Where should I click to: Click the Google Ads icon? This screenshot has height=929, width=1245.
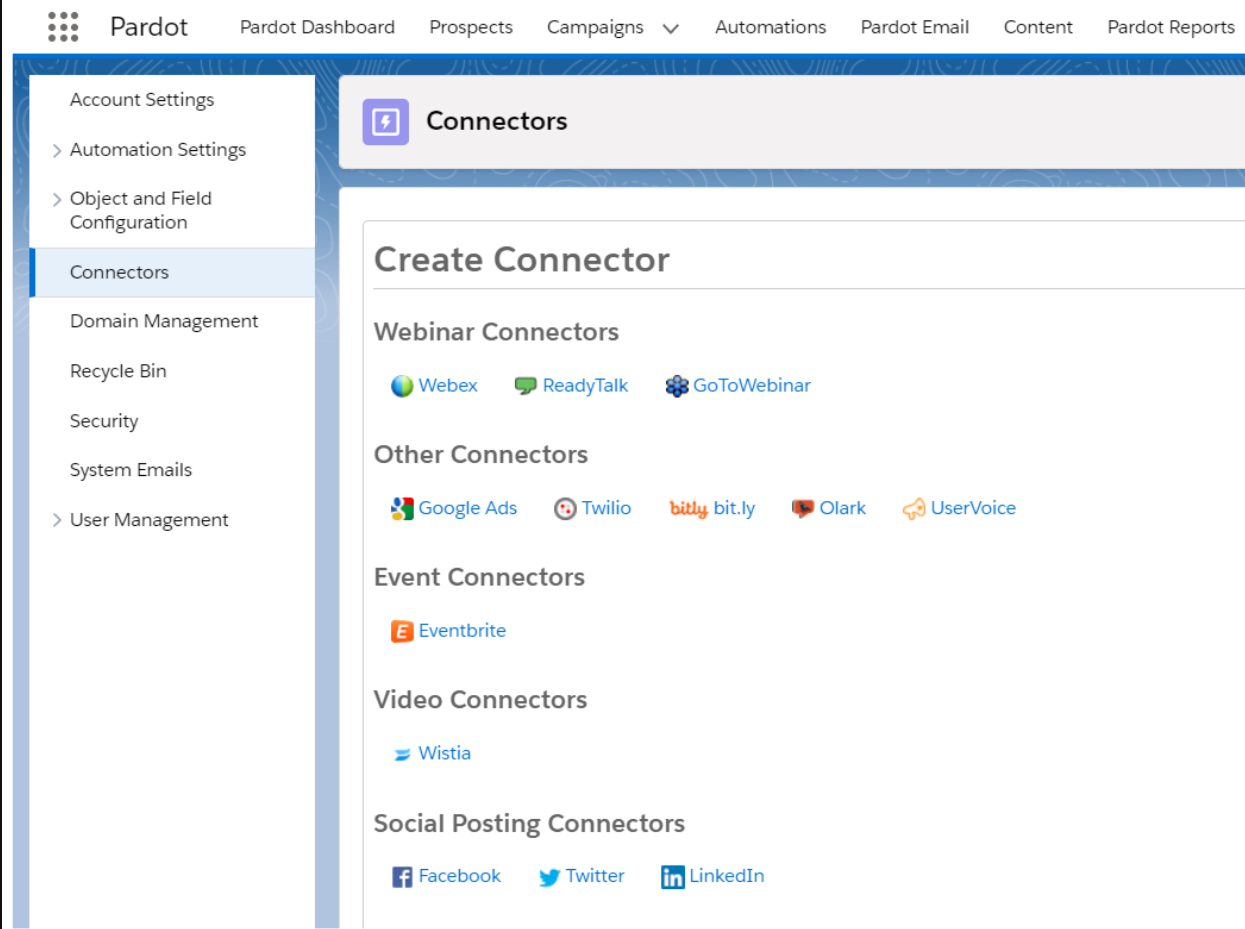pyautogui.click(x=402, y=508)
